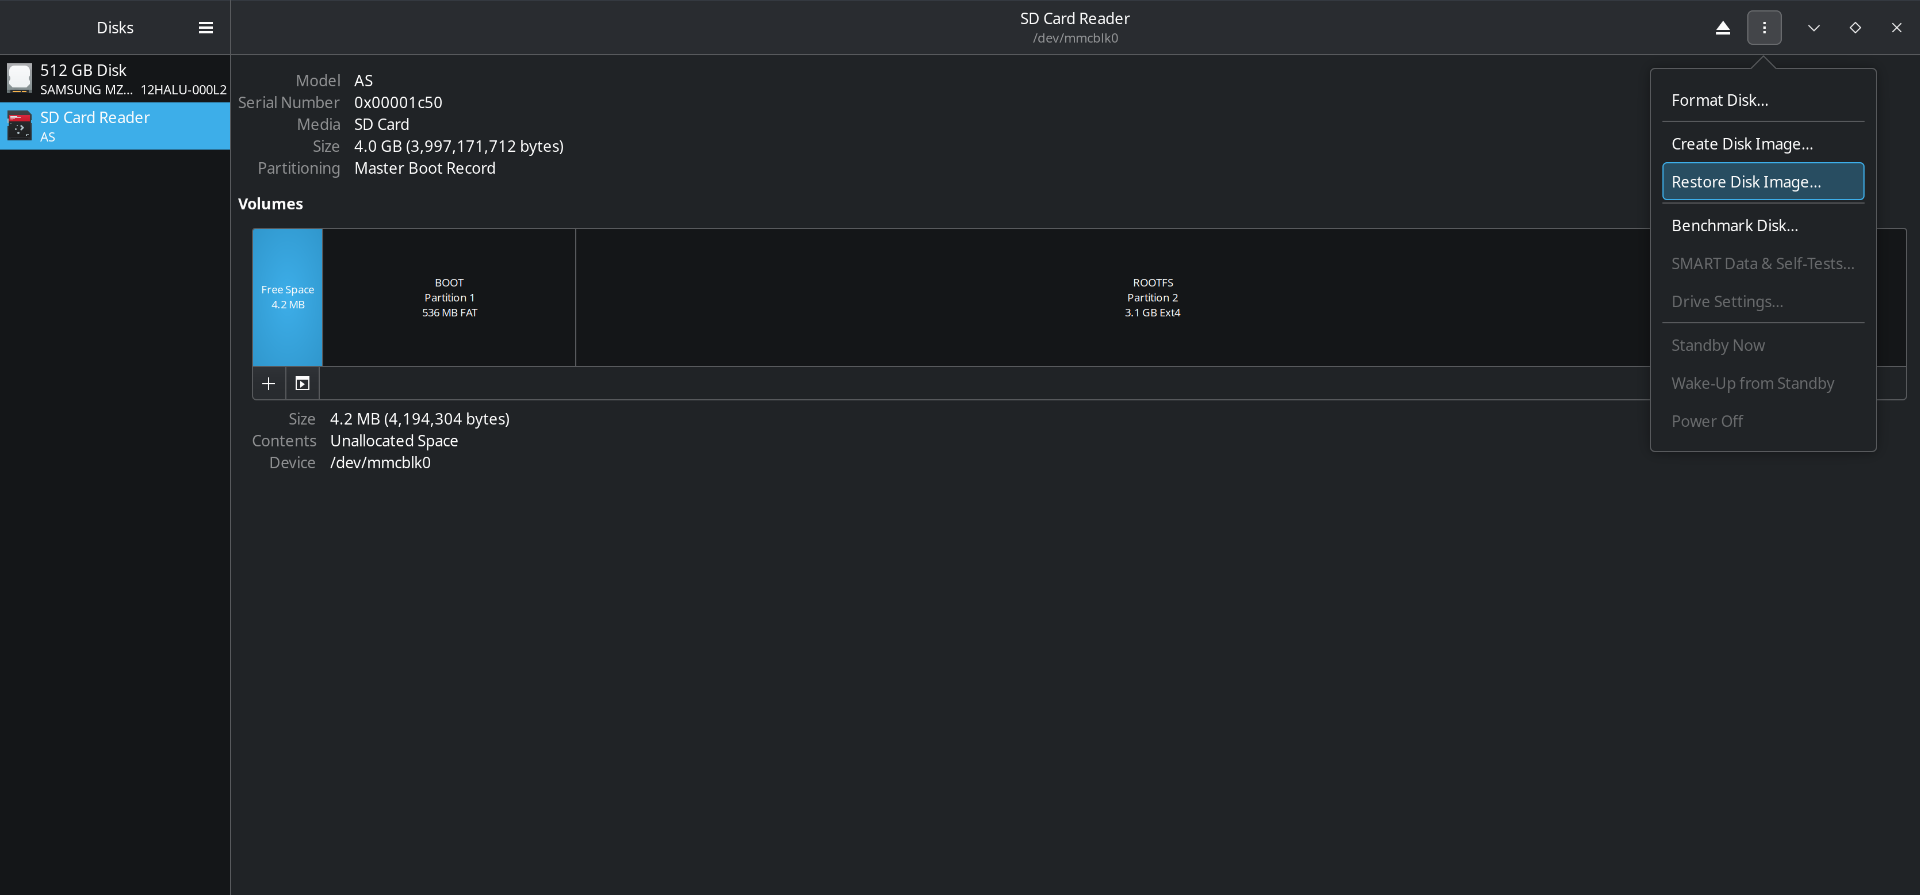1920x895 pixels.
Task: Select the SD Card Reader drive icon
Action: point(20,126)
